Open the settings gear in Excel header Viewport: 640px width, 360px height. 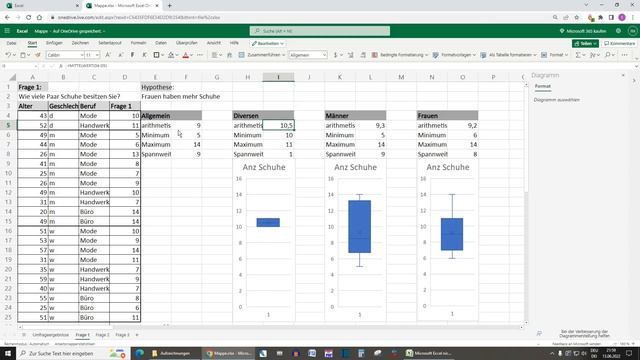(x=618, y=31)
